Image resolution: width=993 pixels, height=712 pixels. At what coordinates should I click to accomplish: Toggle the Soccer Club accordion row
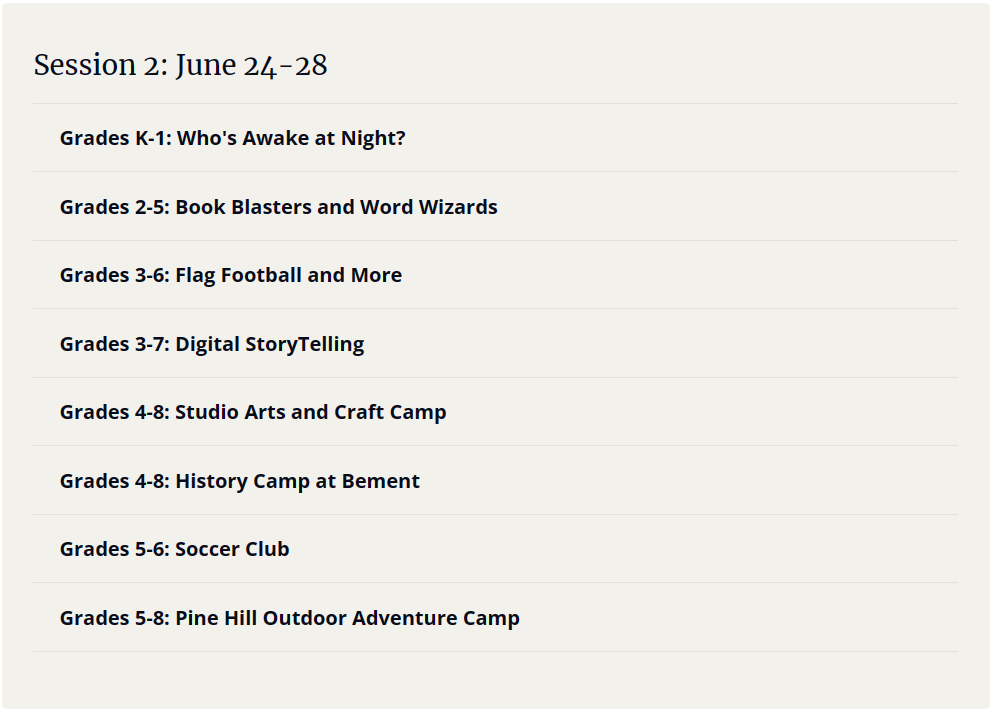point(495,549)
